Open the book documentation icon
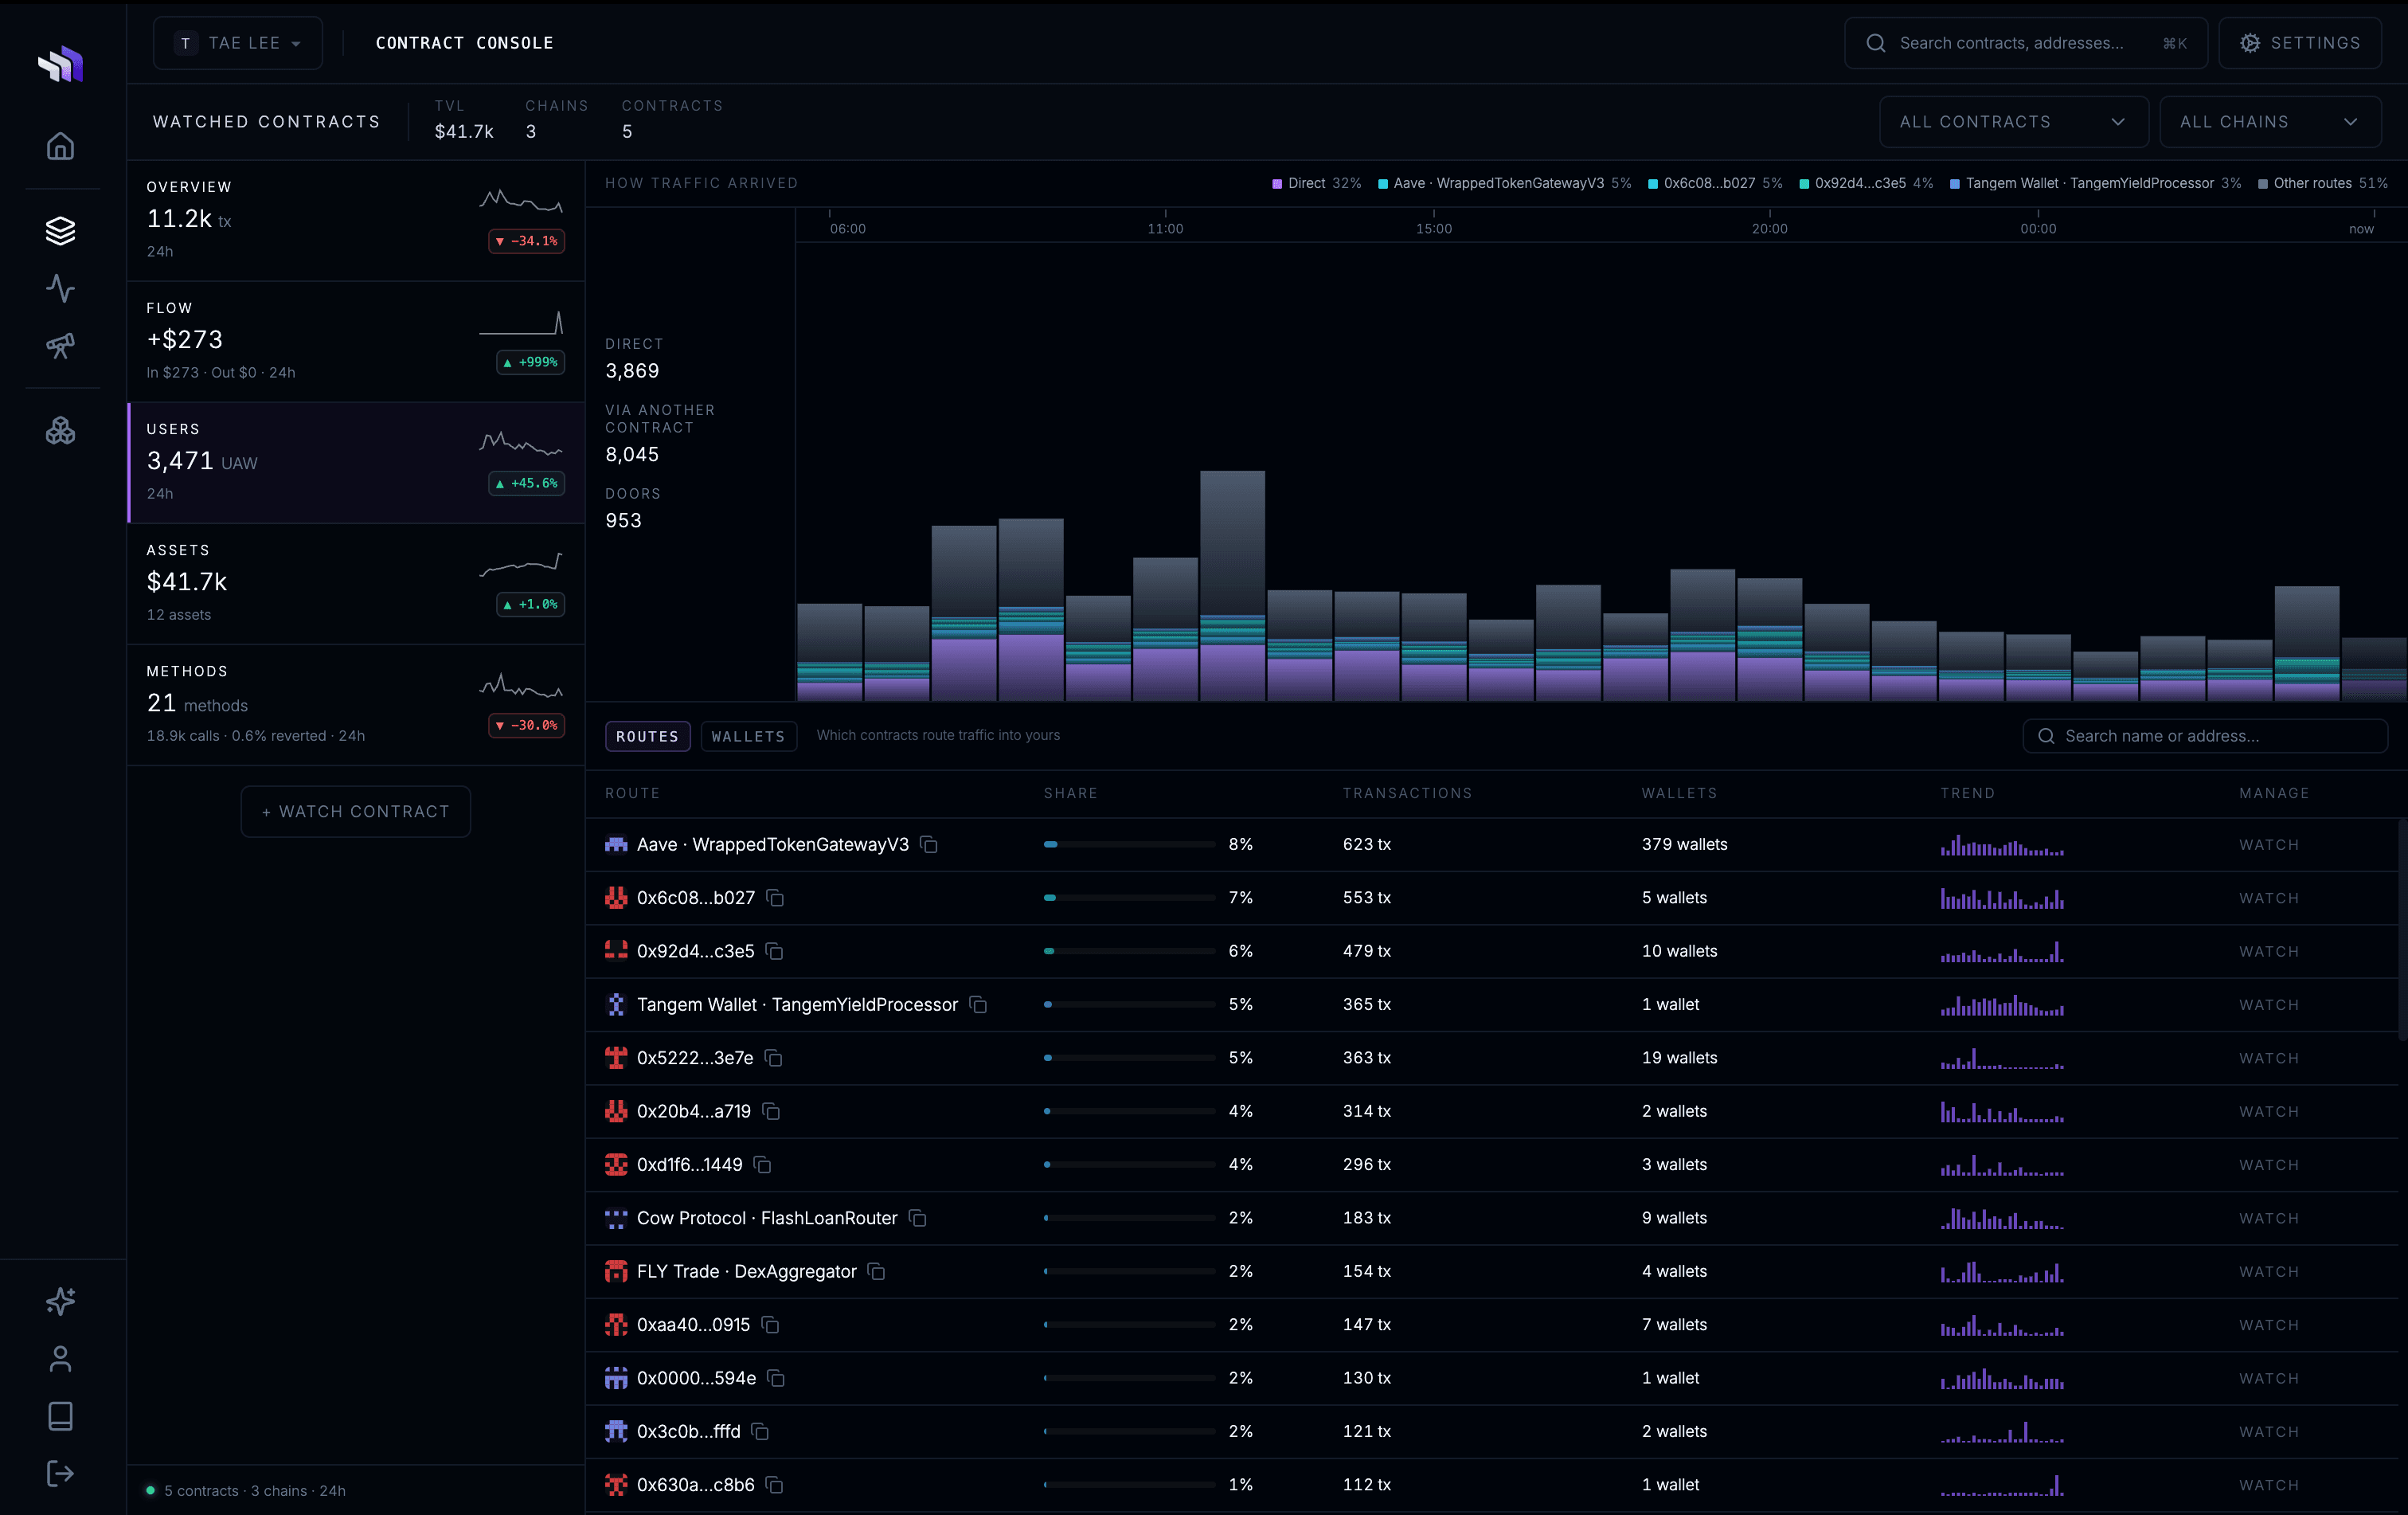Viewport: 2408px width, 1515px height. click(x=60, y=1416)
